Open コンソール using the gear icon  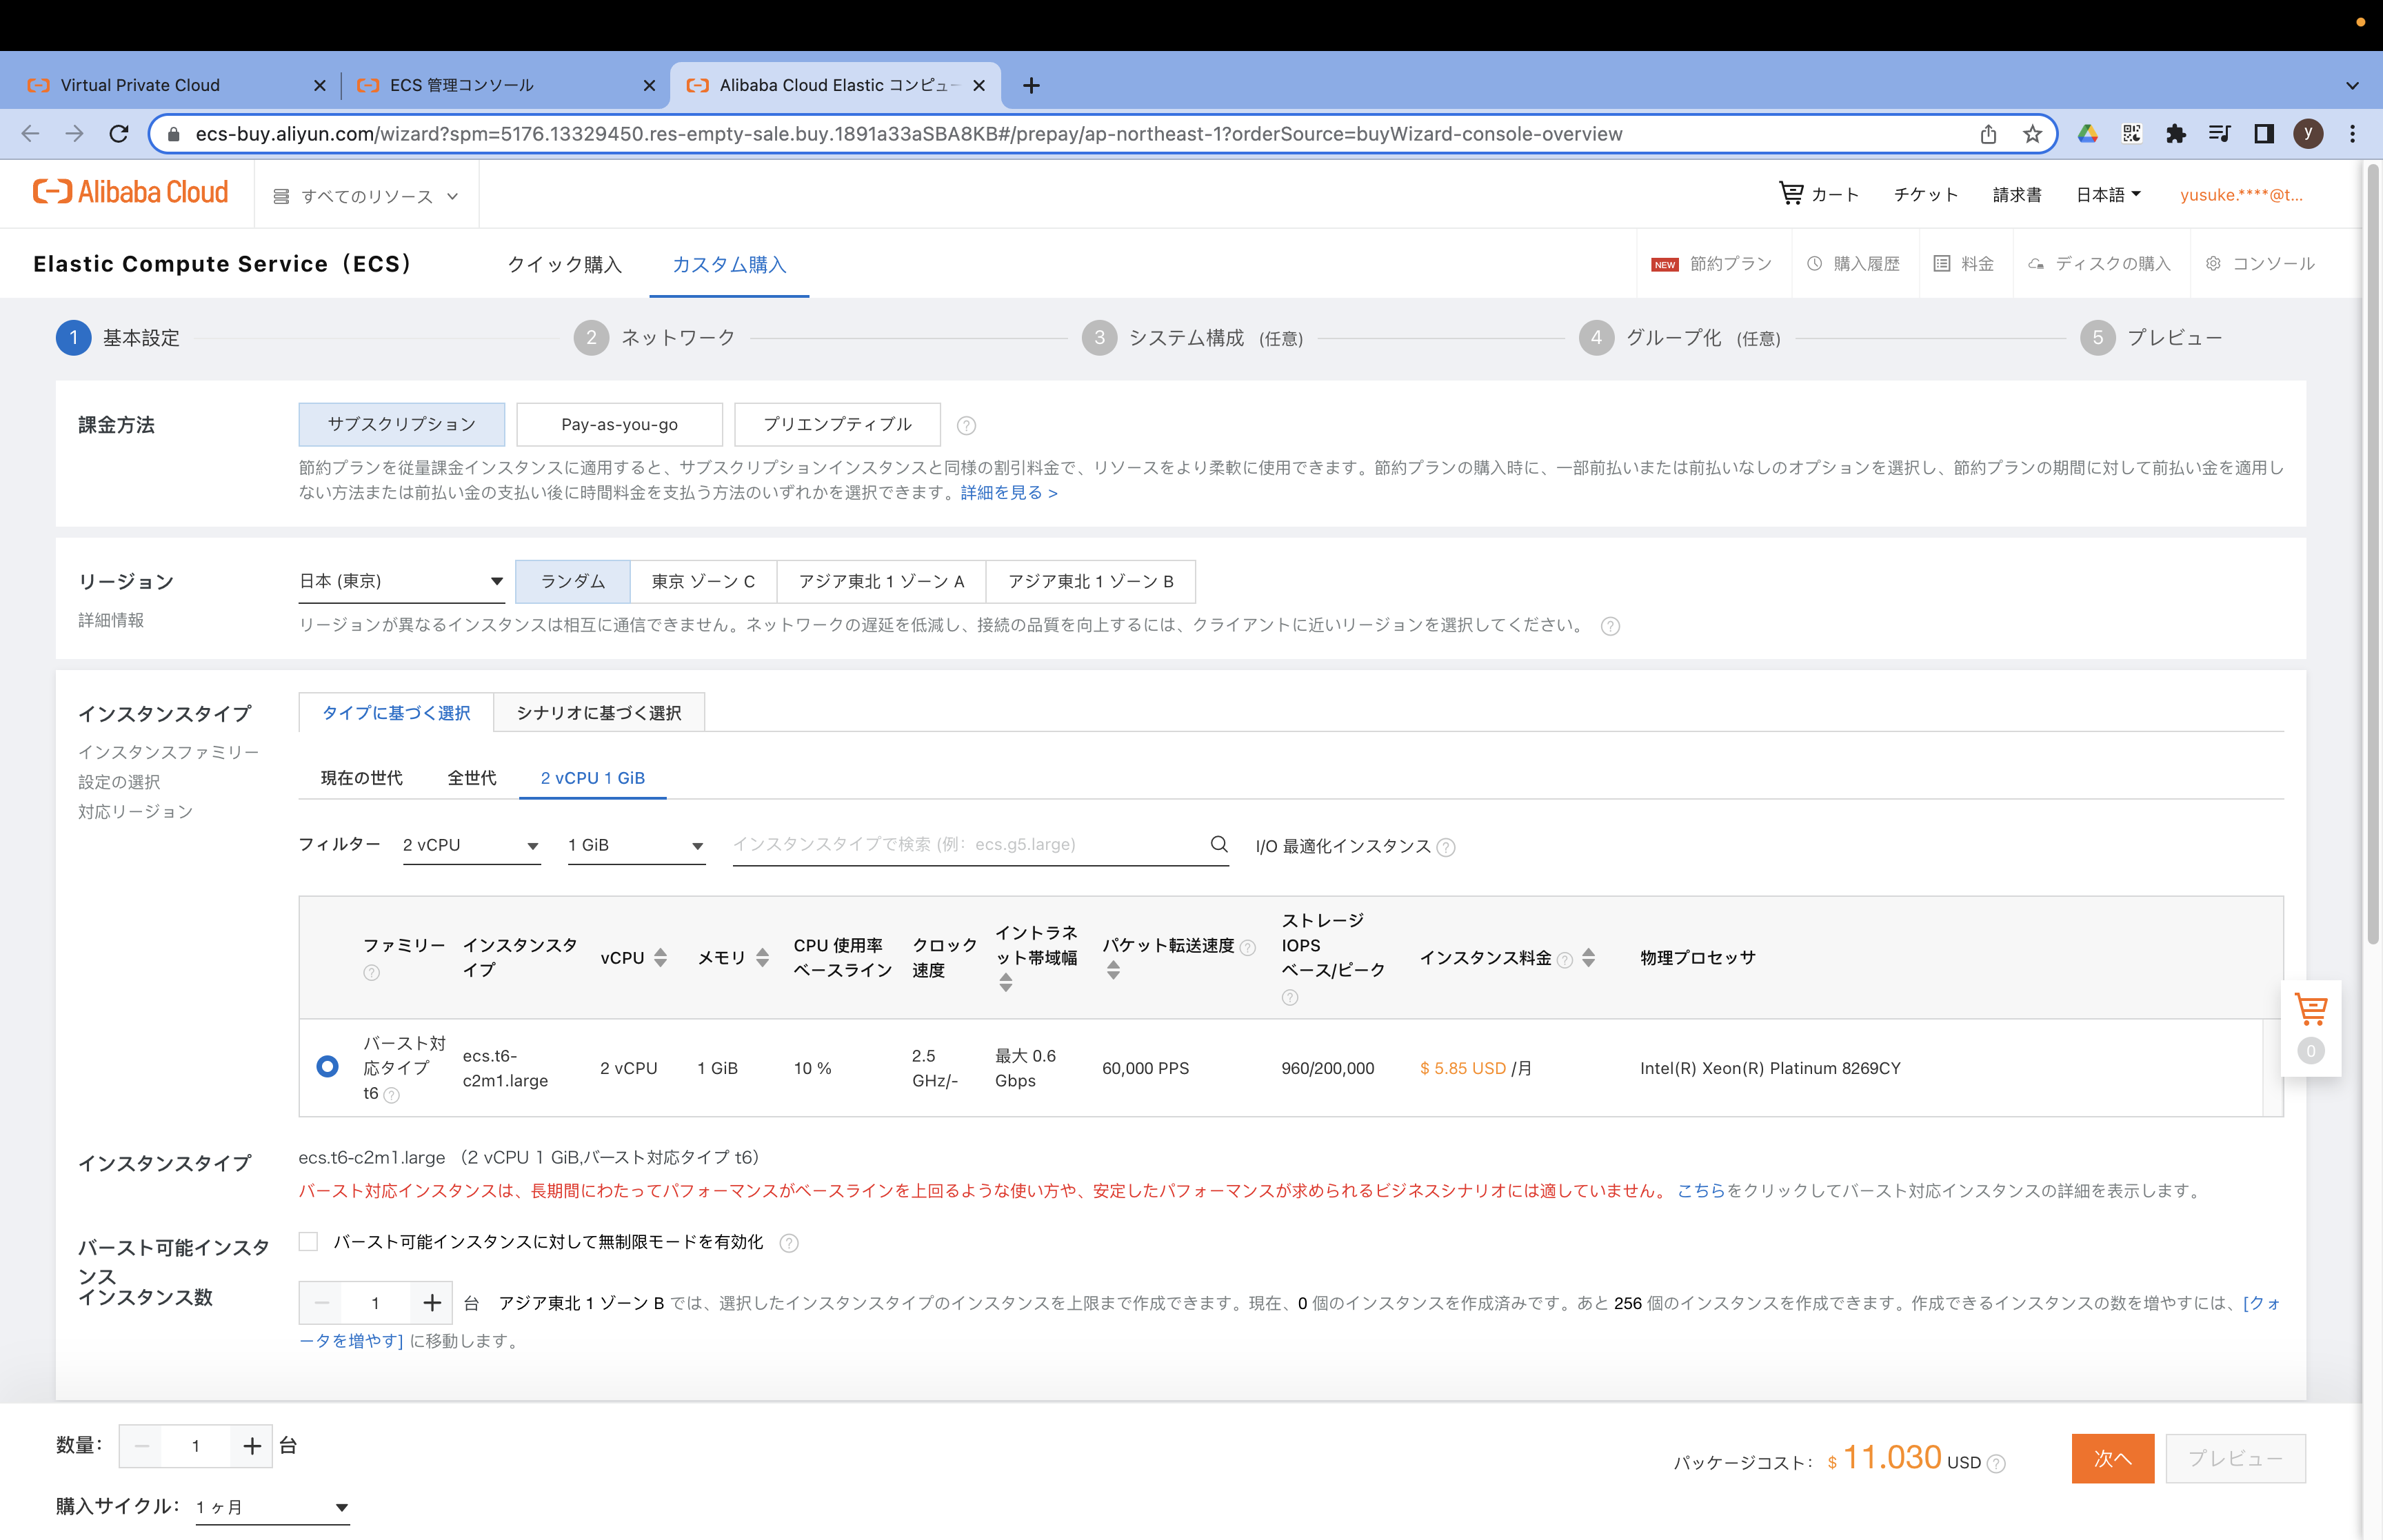(x=2213, y=263)
